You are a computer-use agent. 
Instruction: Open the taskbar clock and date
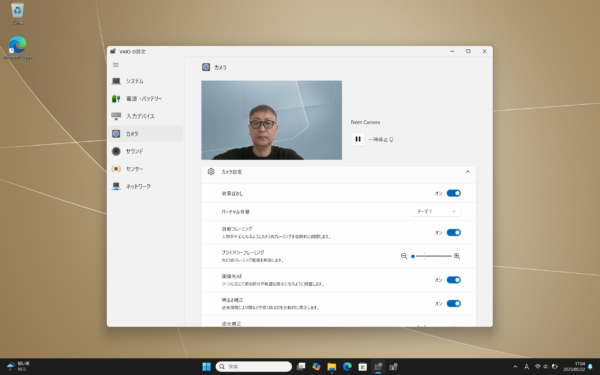[574, 367]
